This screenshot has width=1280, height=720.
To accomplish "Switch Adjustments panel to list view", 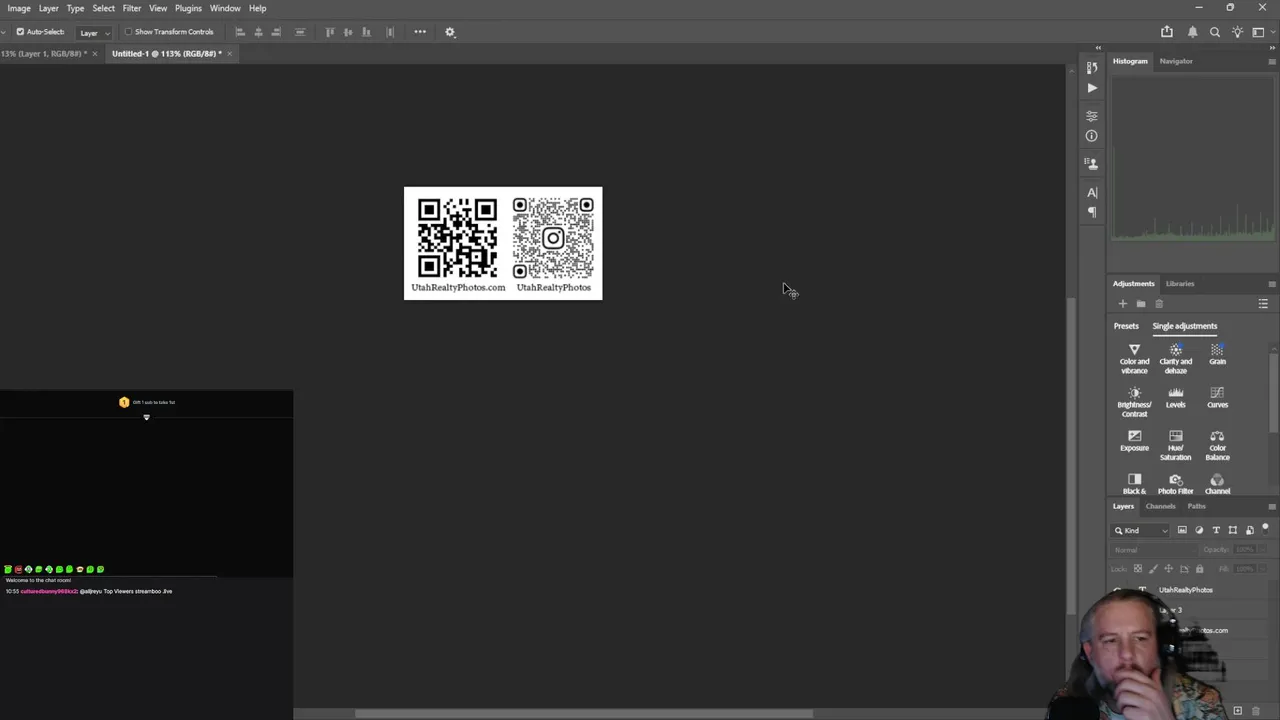I will point(1263,304).
